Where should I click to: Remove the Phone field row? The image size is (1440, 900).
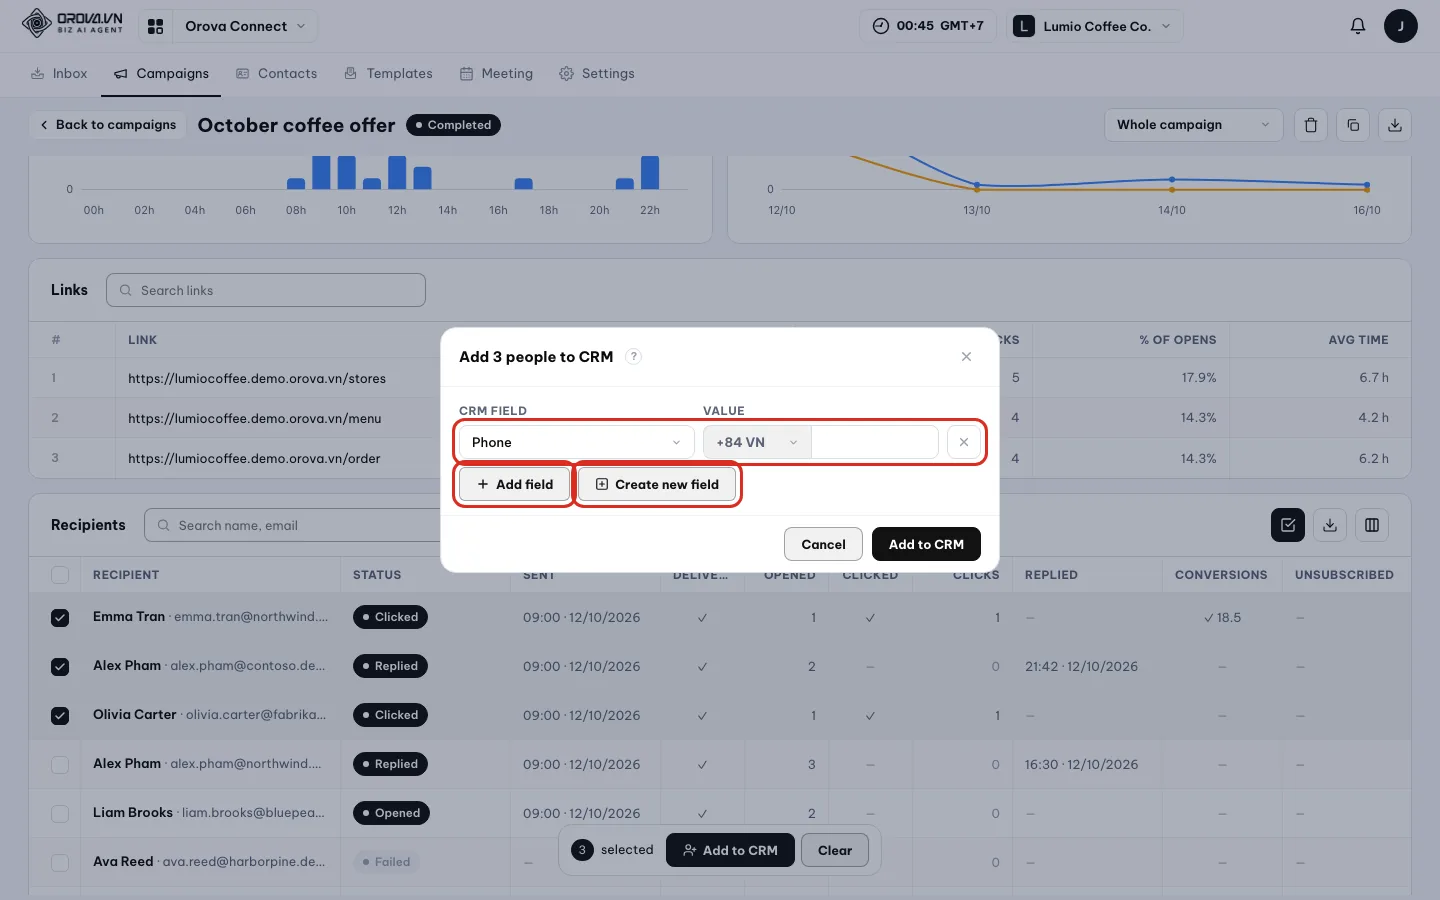point(964,442)
